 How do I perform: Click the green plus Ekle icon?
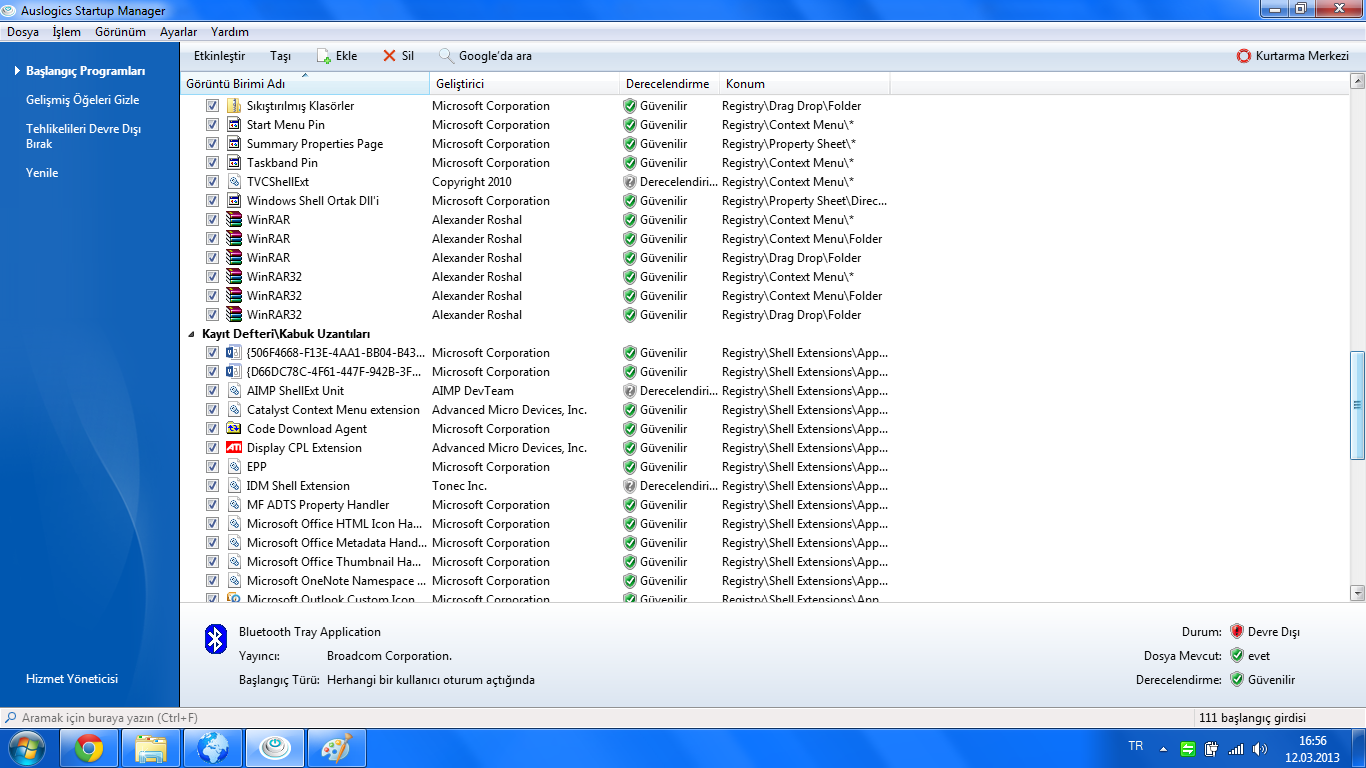[324, 56]
